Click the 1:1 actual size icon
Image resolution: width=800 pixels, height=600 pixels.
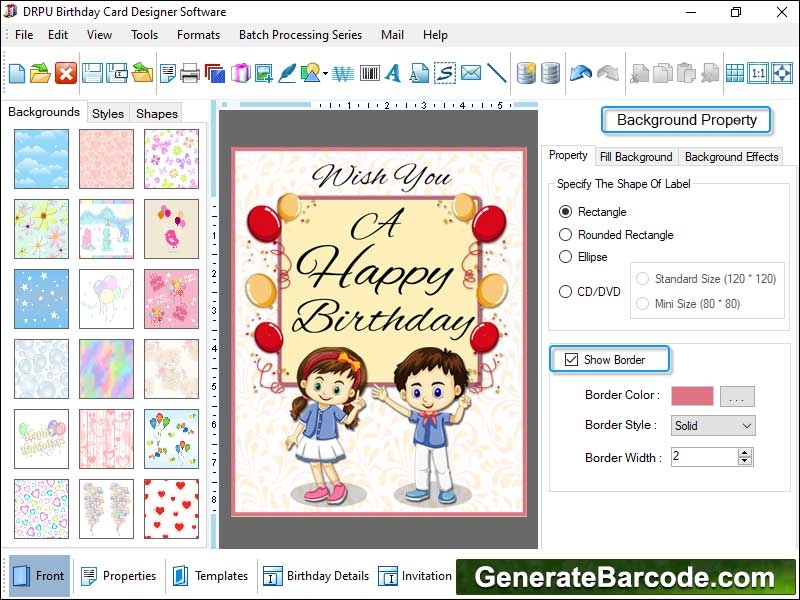[x=758, y=73]
